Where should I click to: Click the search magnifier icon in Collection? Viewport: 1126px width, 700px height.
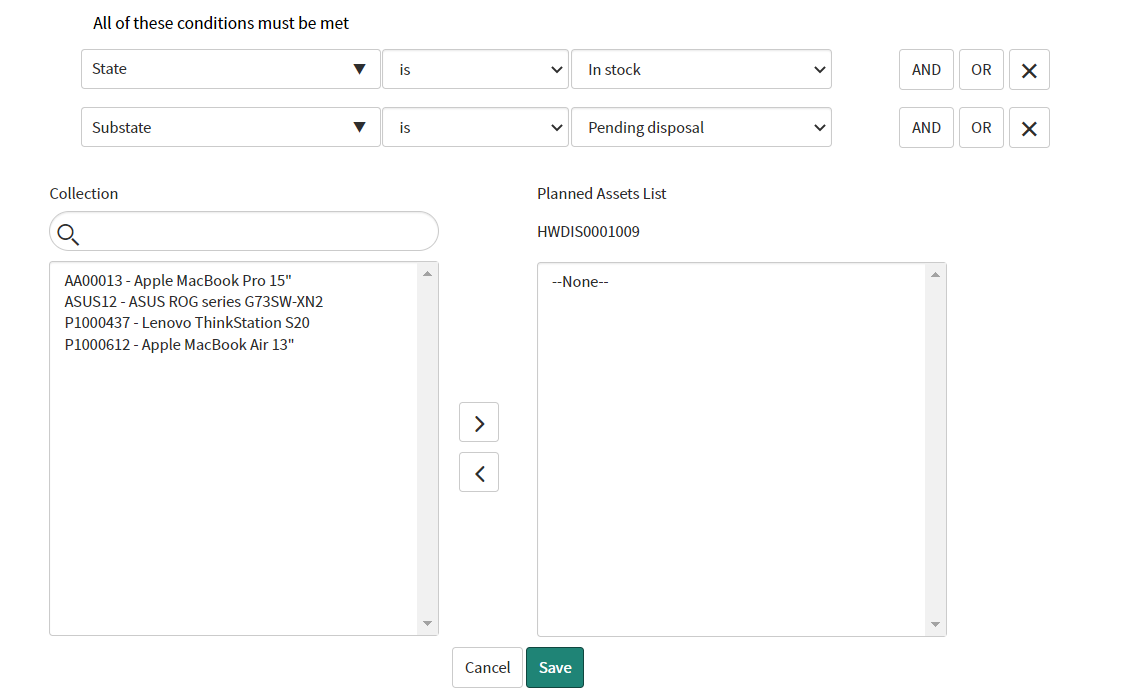[x=67, y=234]
